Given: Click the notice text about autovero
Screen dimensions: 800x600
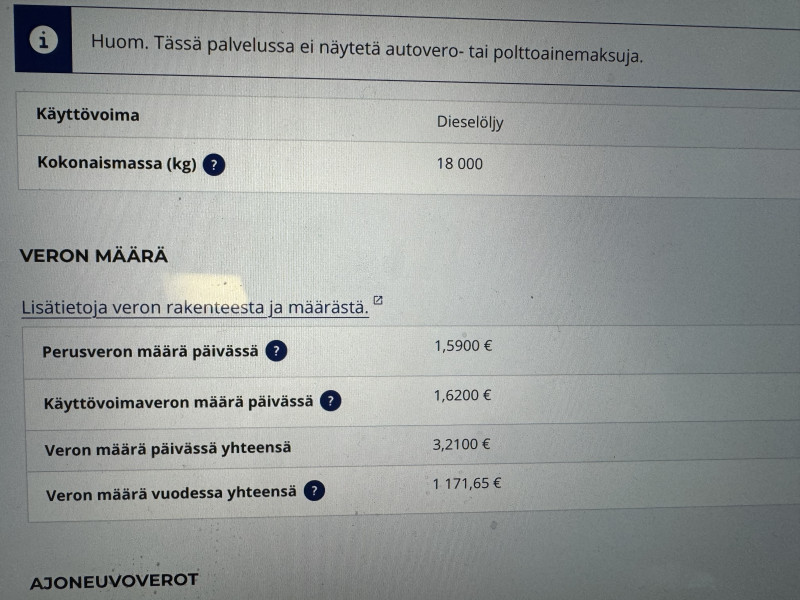Looking at the screenshot, I should click(x=367, y=49).
